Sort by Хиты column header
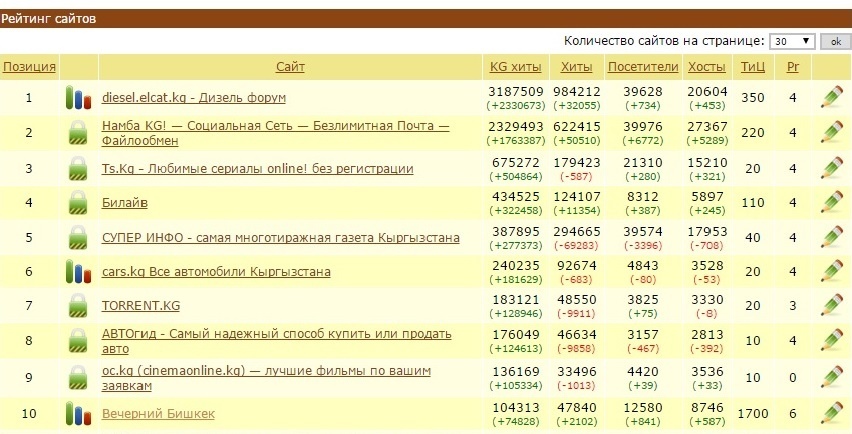This screenshot has width=852, height=434. coord(577,67)
